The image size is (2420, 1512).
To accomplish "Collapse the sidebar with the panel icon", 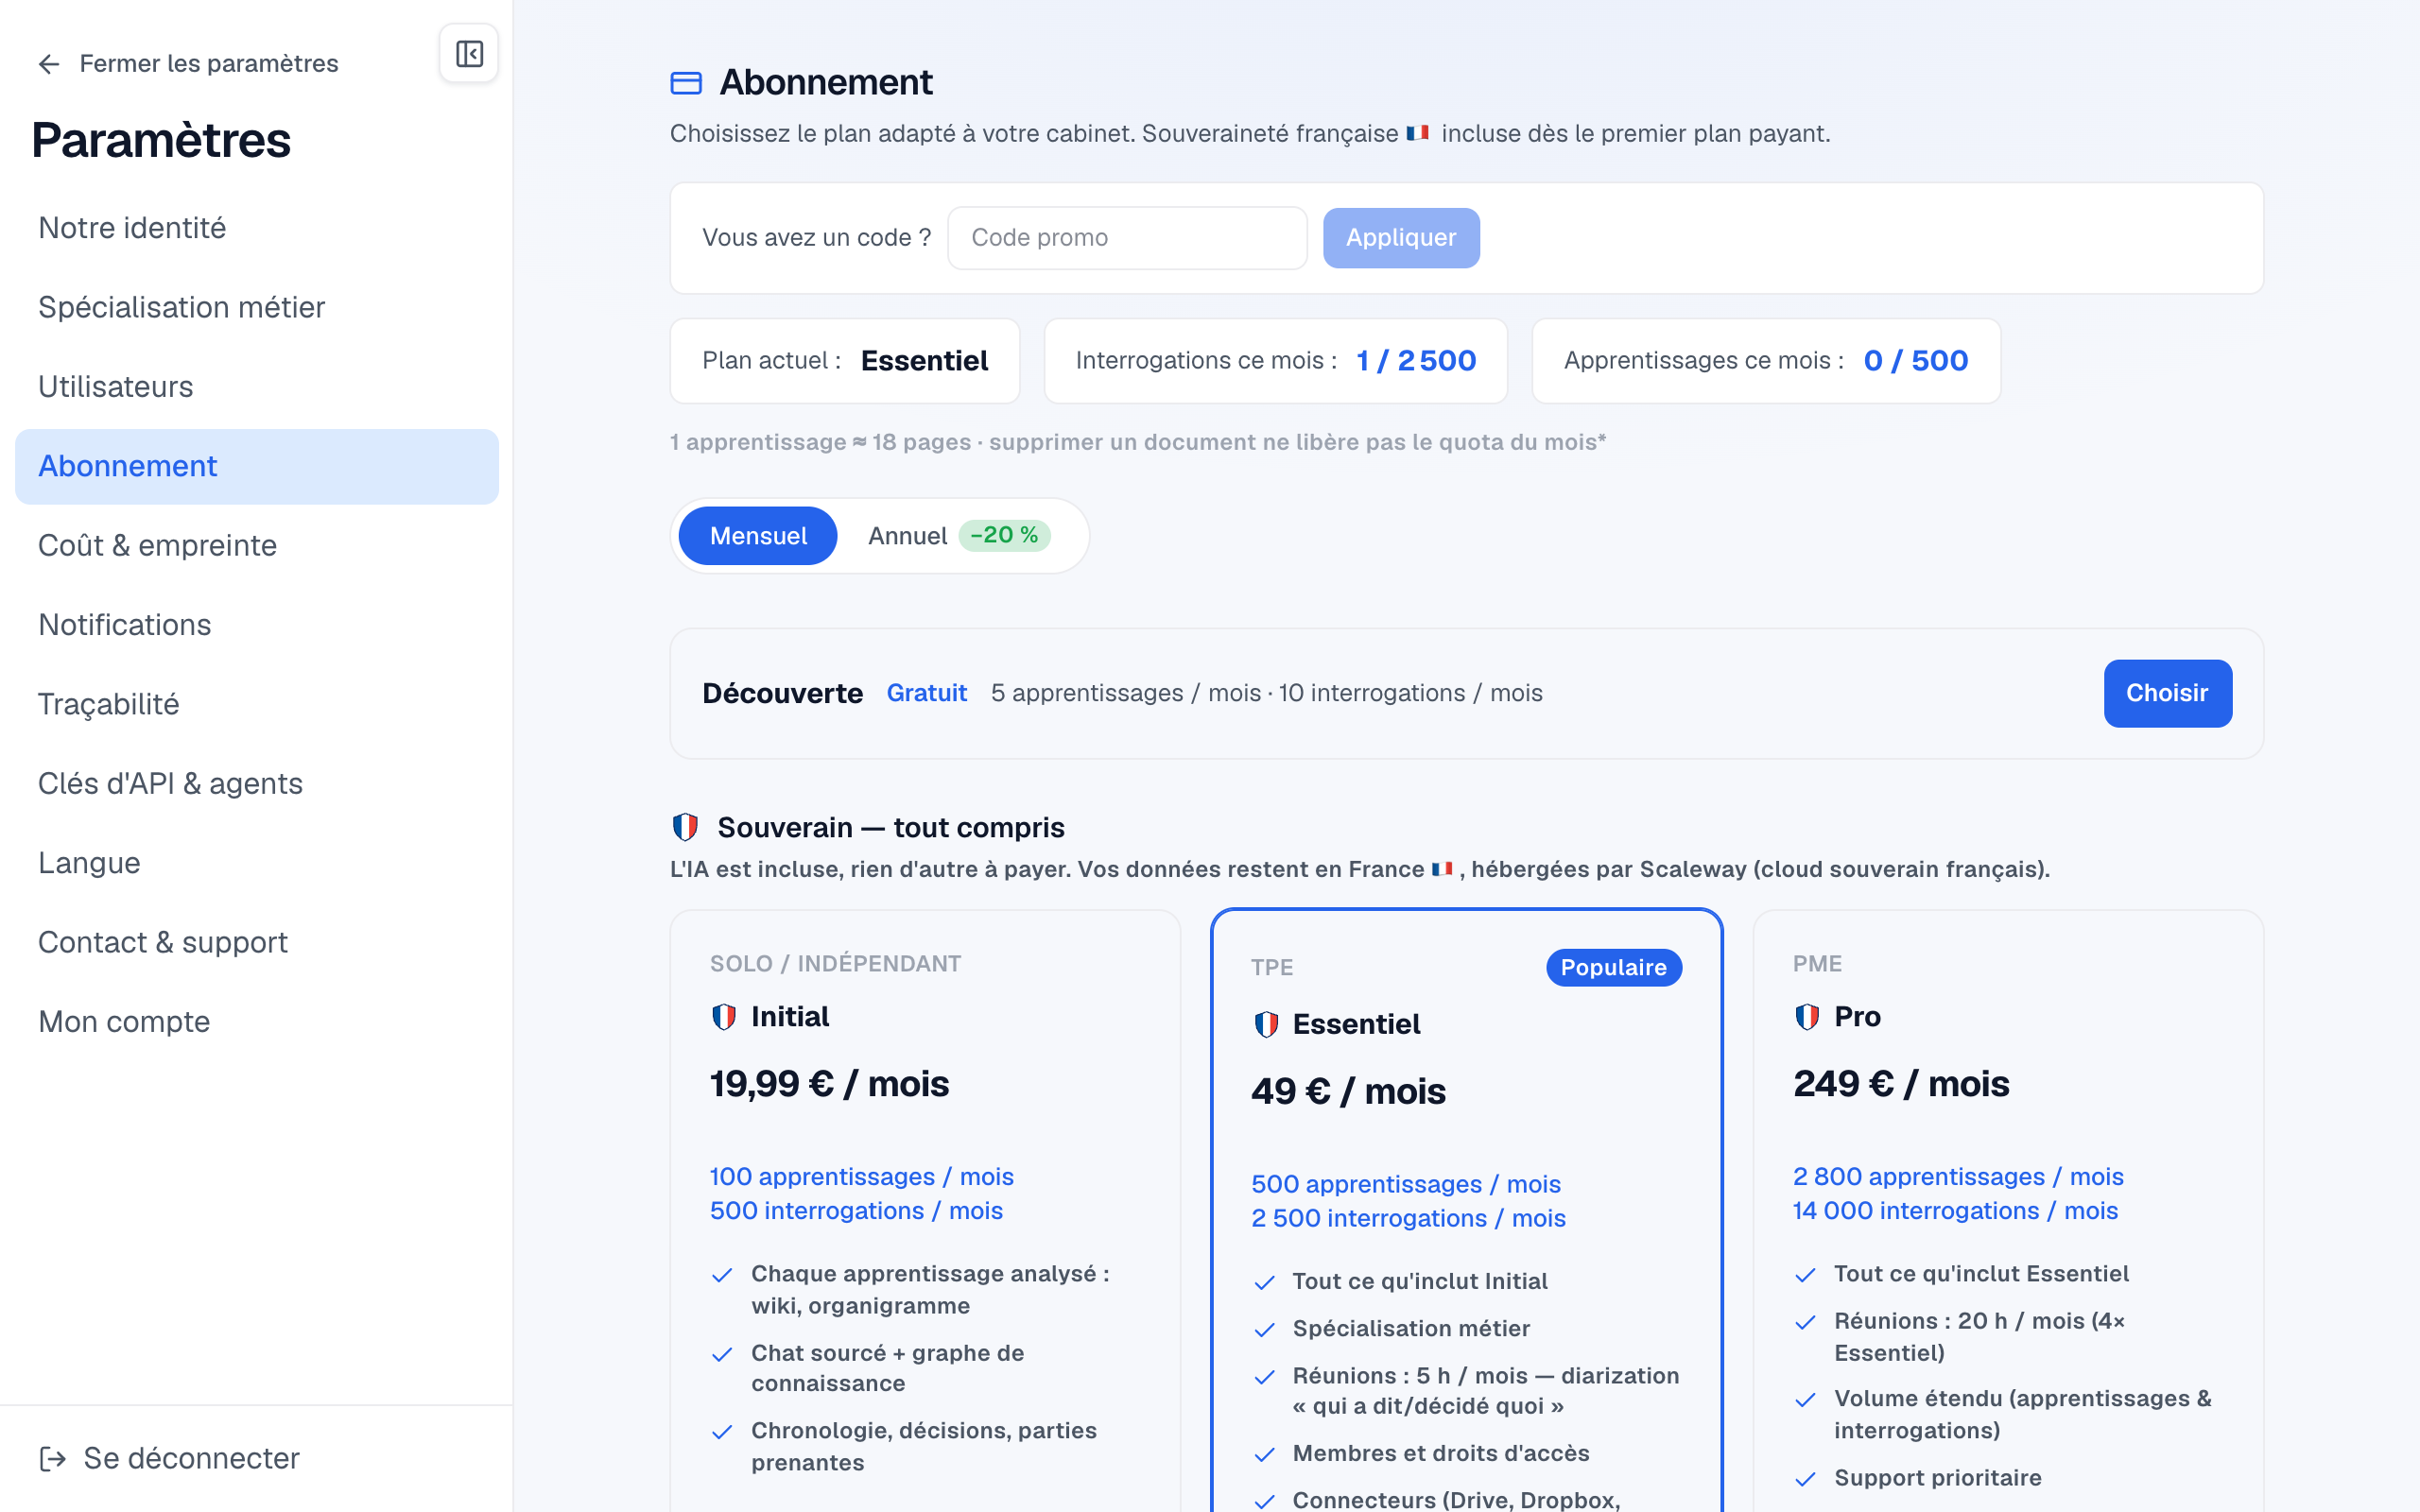I will point(469,54).
